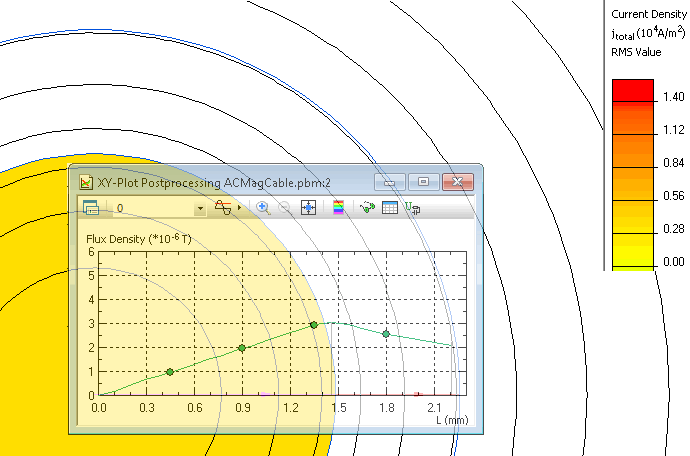Open the rainbow color map icon
This screenshot has height=456, width=690.
pyautogui.click(x=338, y=207)
